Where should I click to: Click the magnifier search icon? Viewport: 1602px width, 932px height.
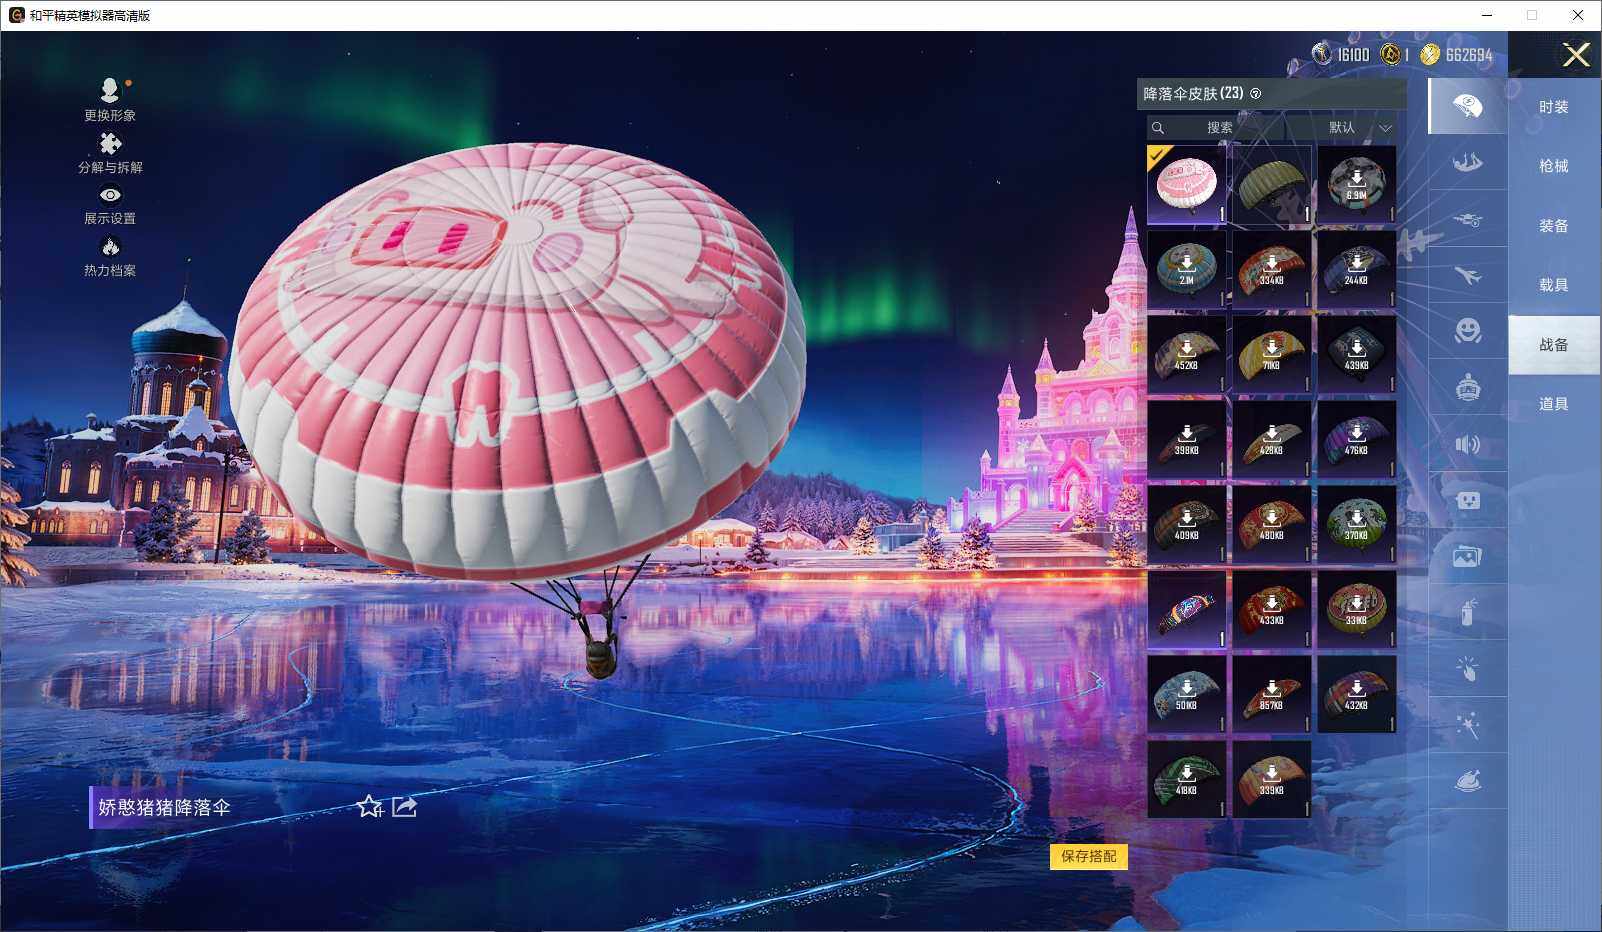[x=1158, y=128]
